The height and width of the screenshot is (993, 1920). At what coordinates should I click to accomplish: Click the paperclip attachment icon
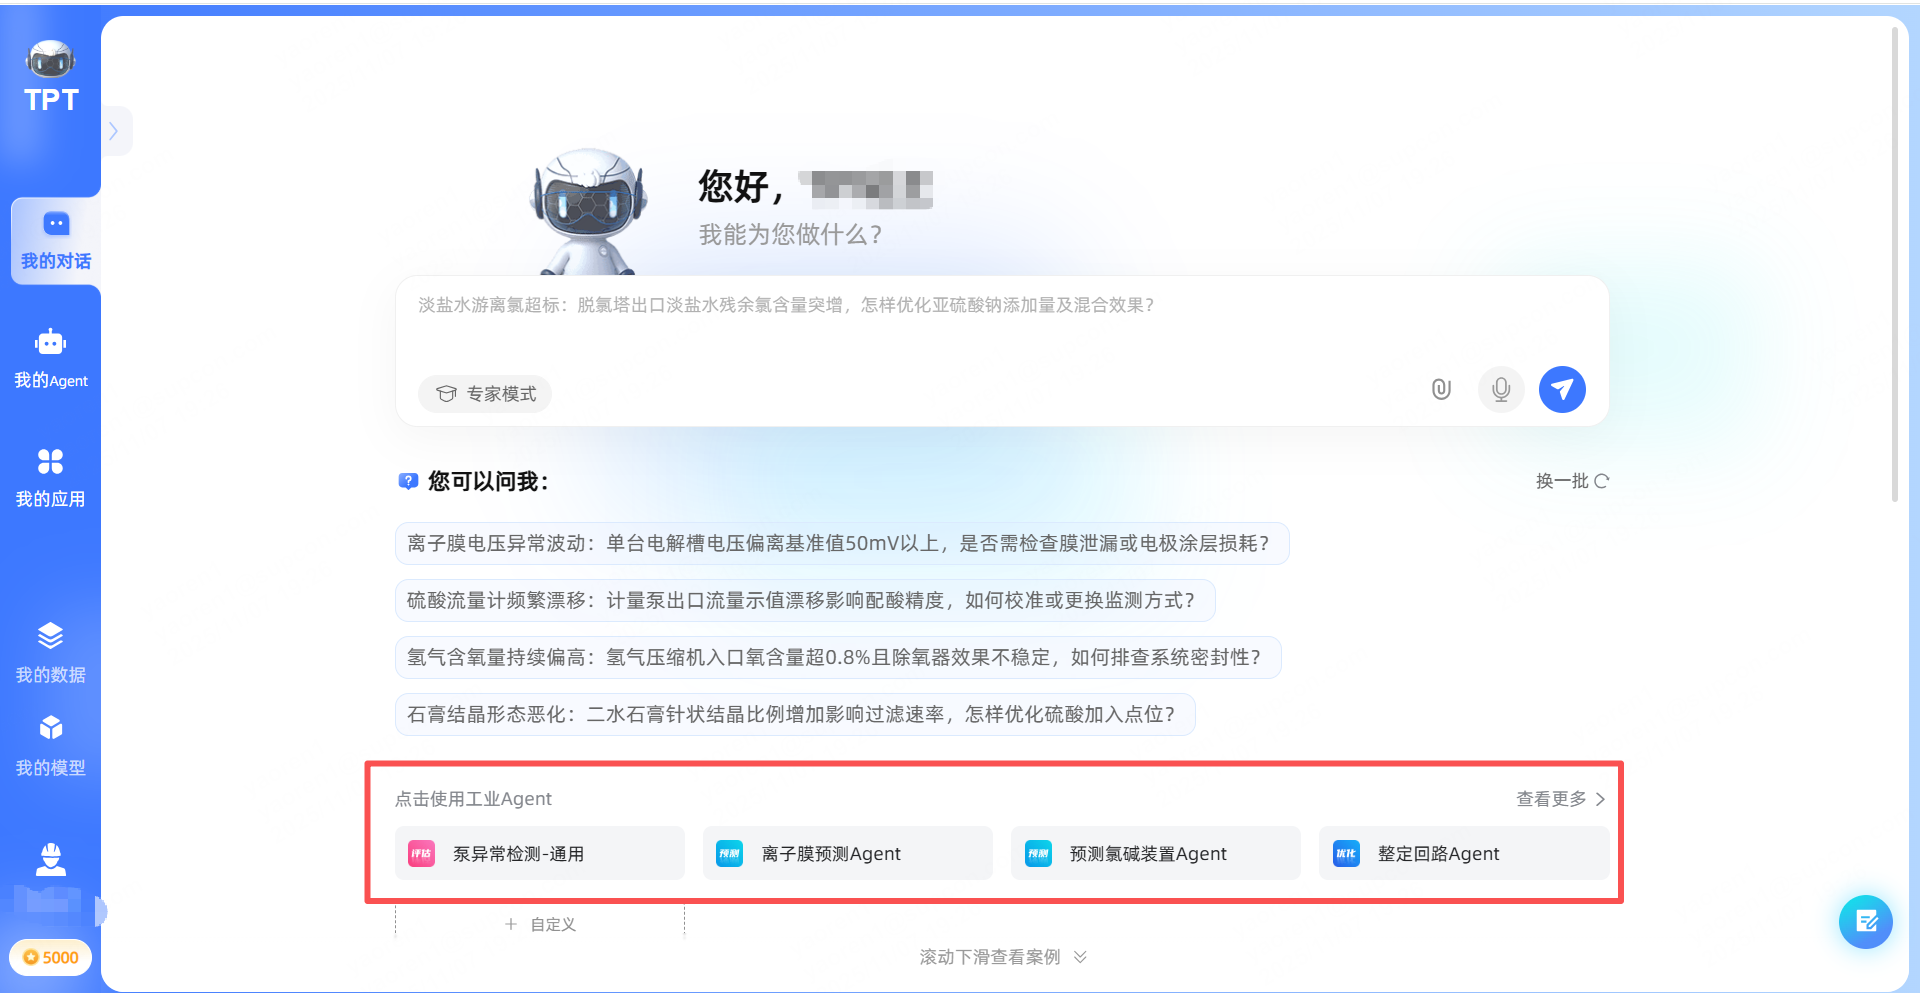(1441, 389)
